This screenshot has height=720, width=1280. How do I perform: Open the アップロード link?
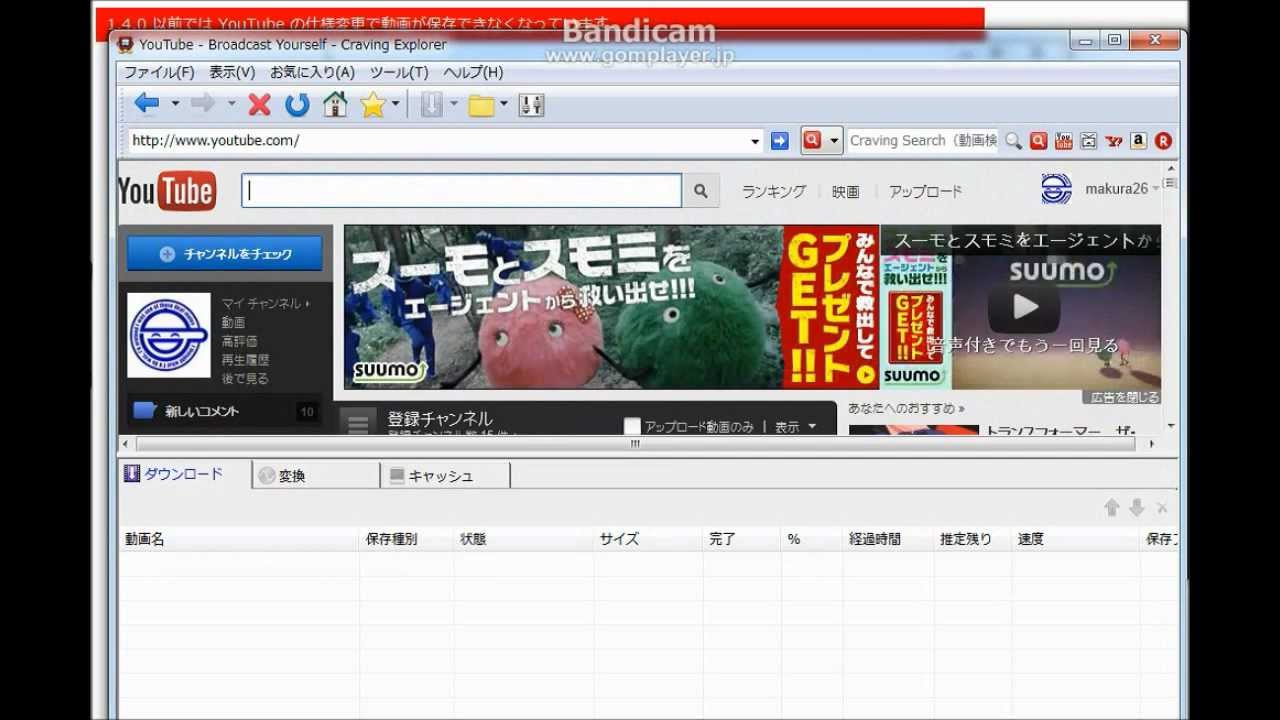pos(926,191)
